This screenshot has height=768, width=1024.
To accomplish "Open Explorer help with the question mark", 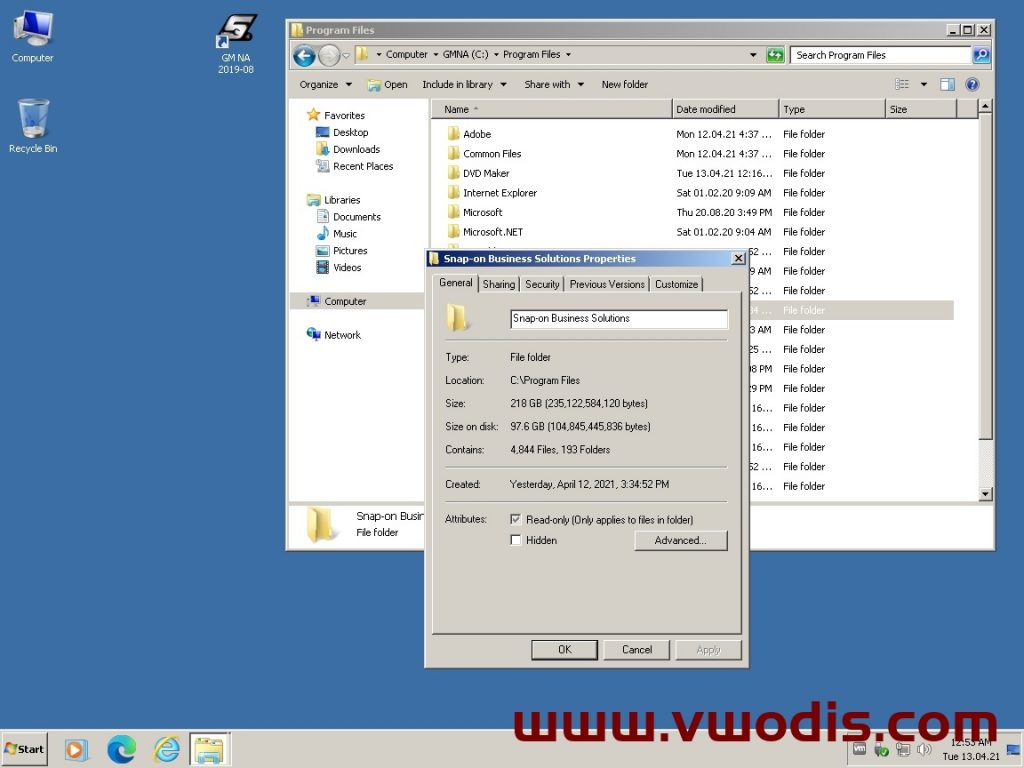I will pyautogui.click(x=972, y=84).
